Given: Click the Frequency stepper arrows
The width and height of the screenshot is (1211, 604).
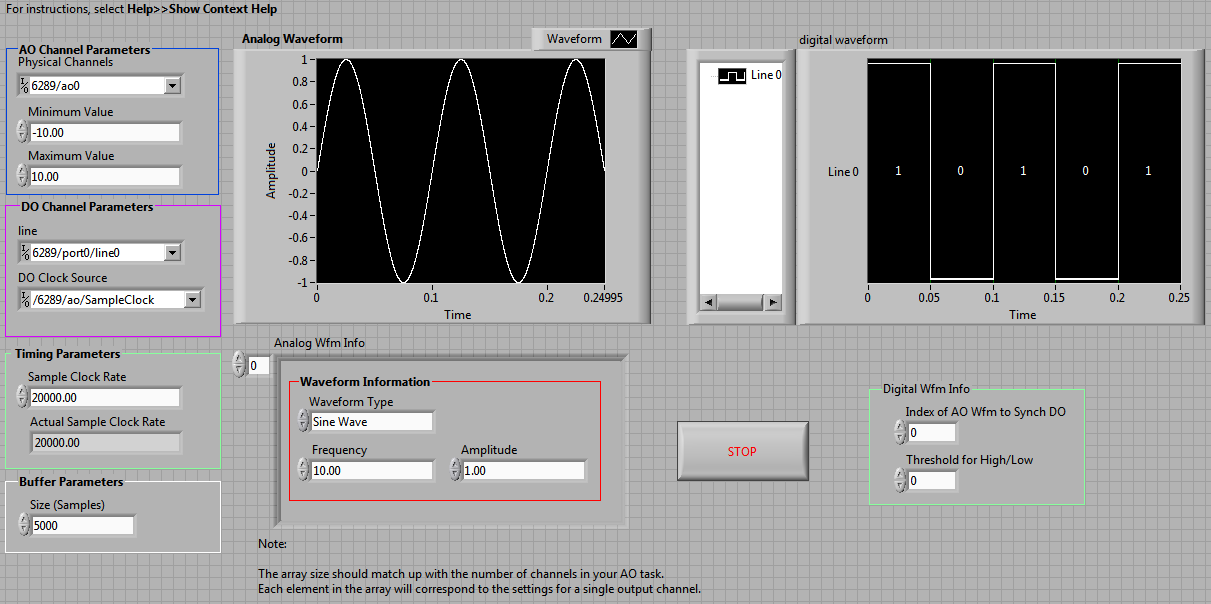Looking at the screenshot, I should point(303,470).
